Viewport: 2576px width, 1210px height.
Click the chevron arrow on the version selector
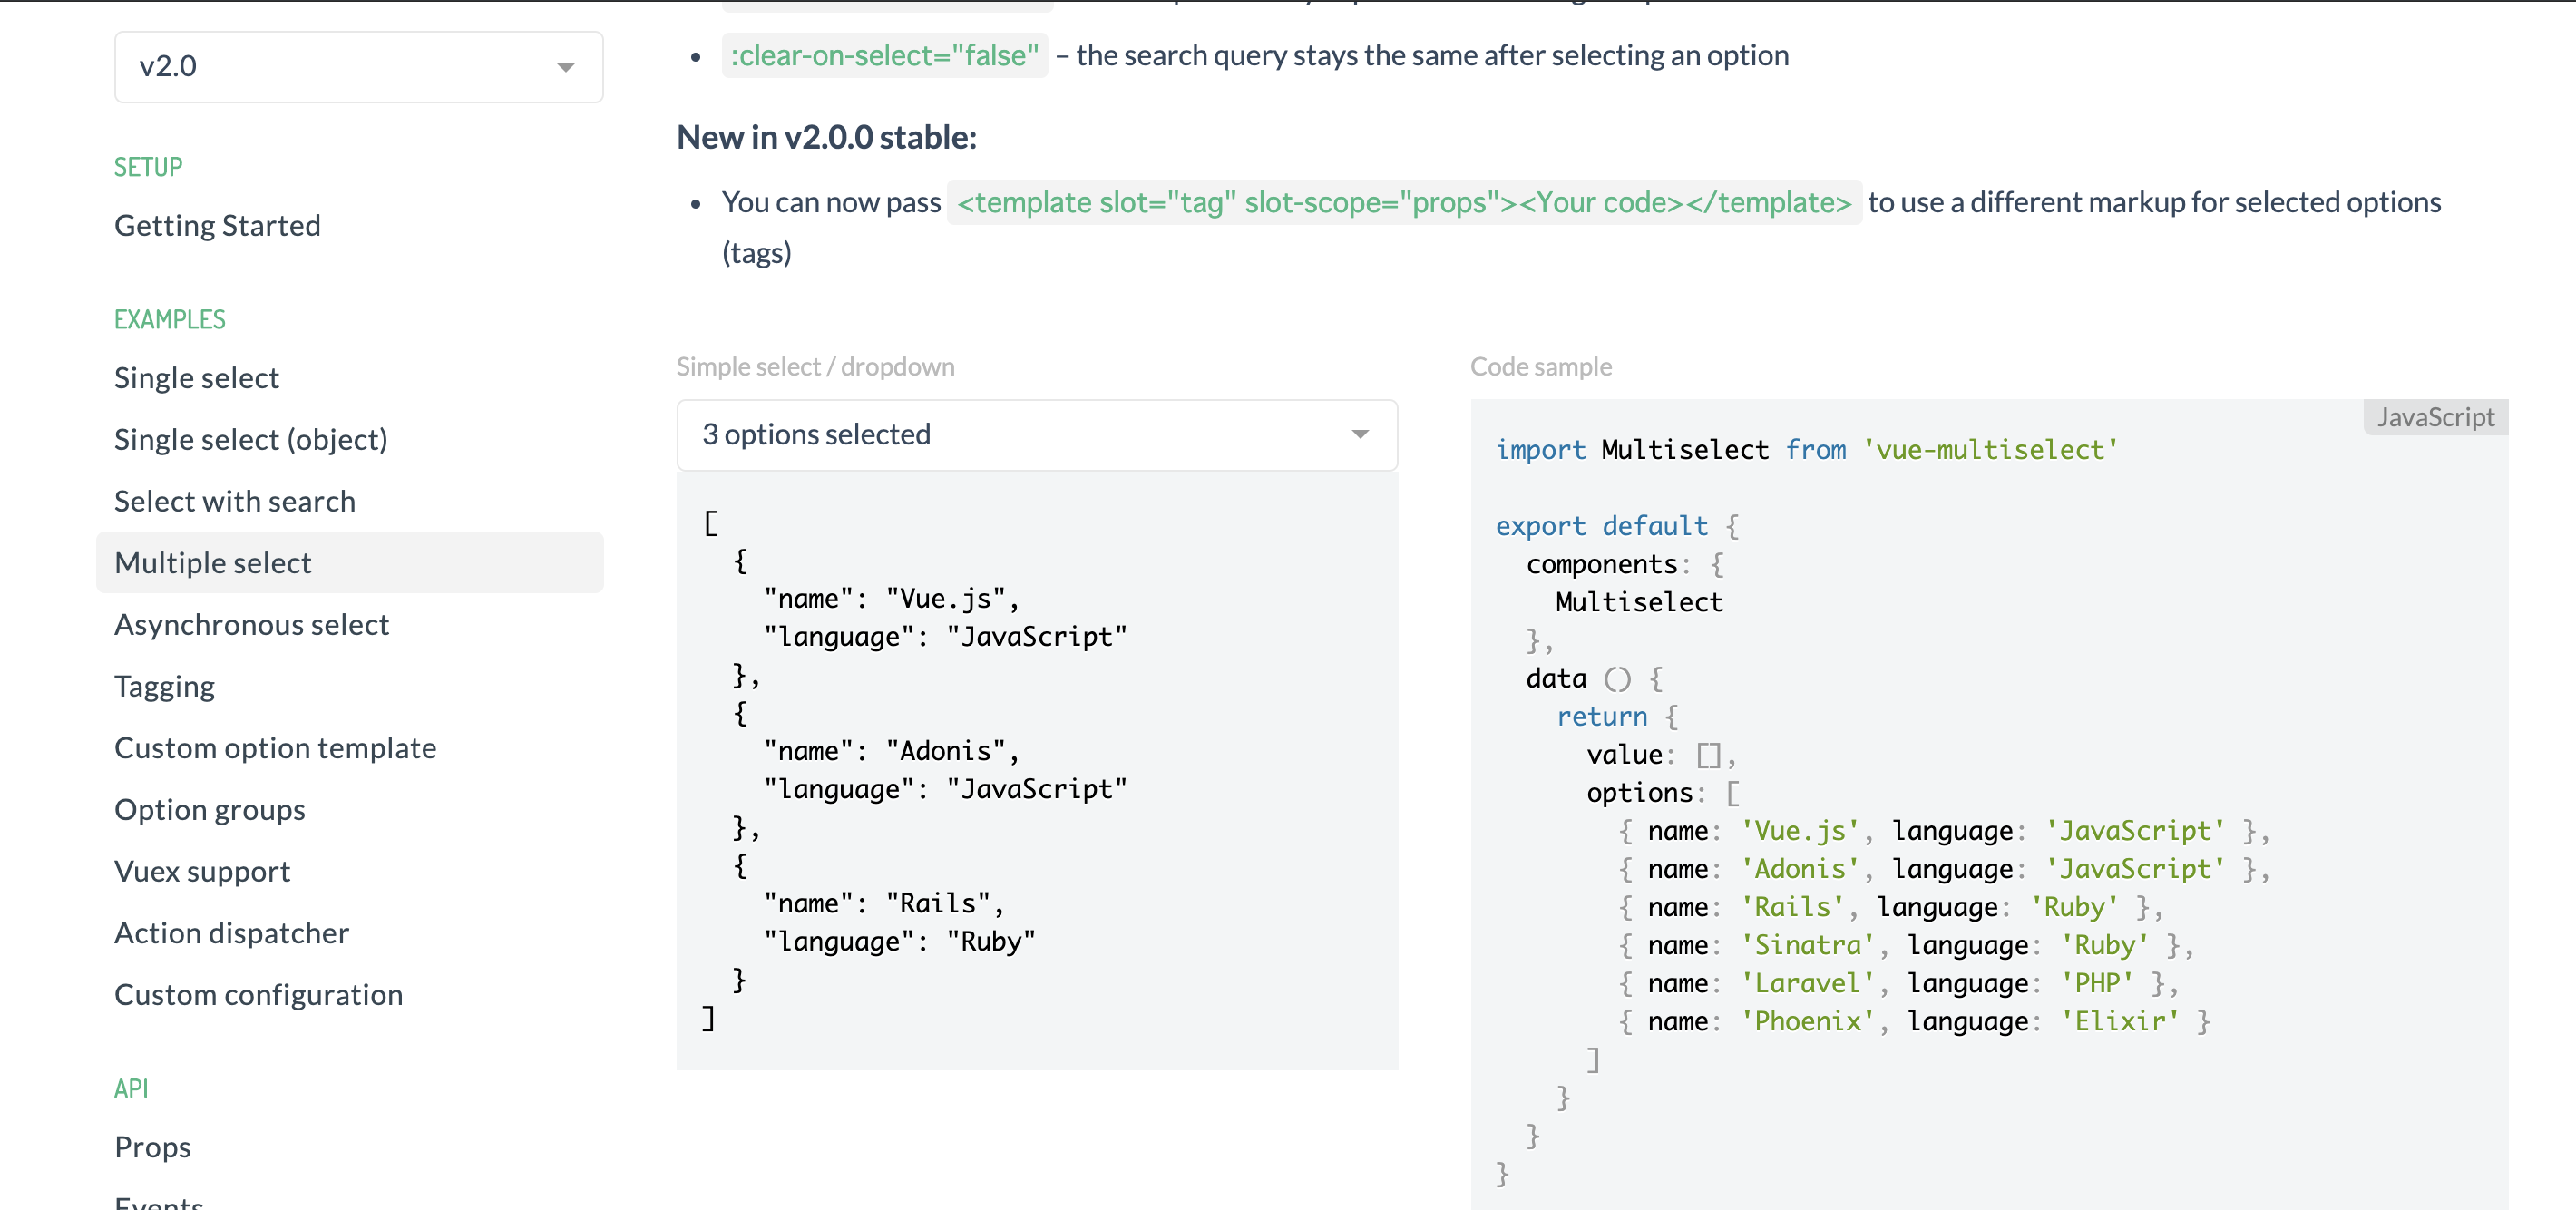(566, 66)
